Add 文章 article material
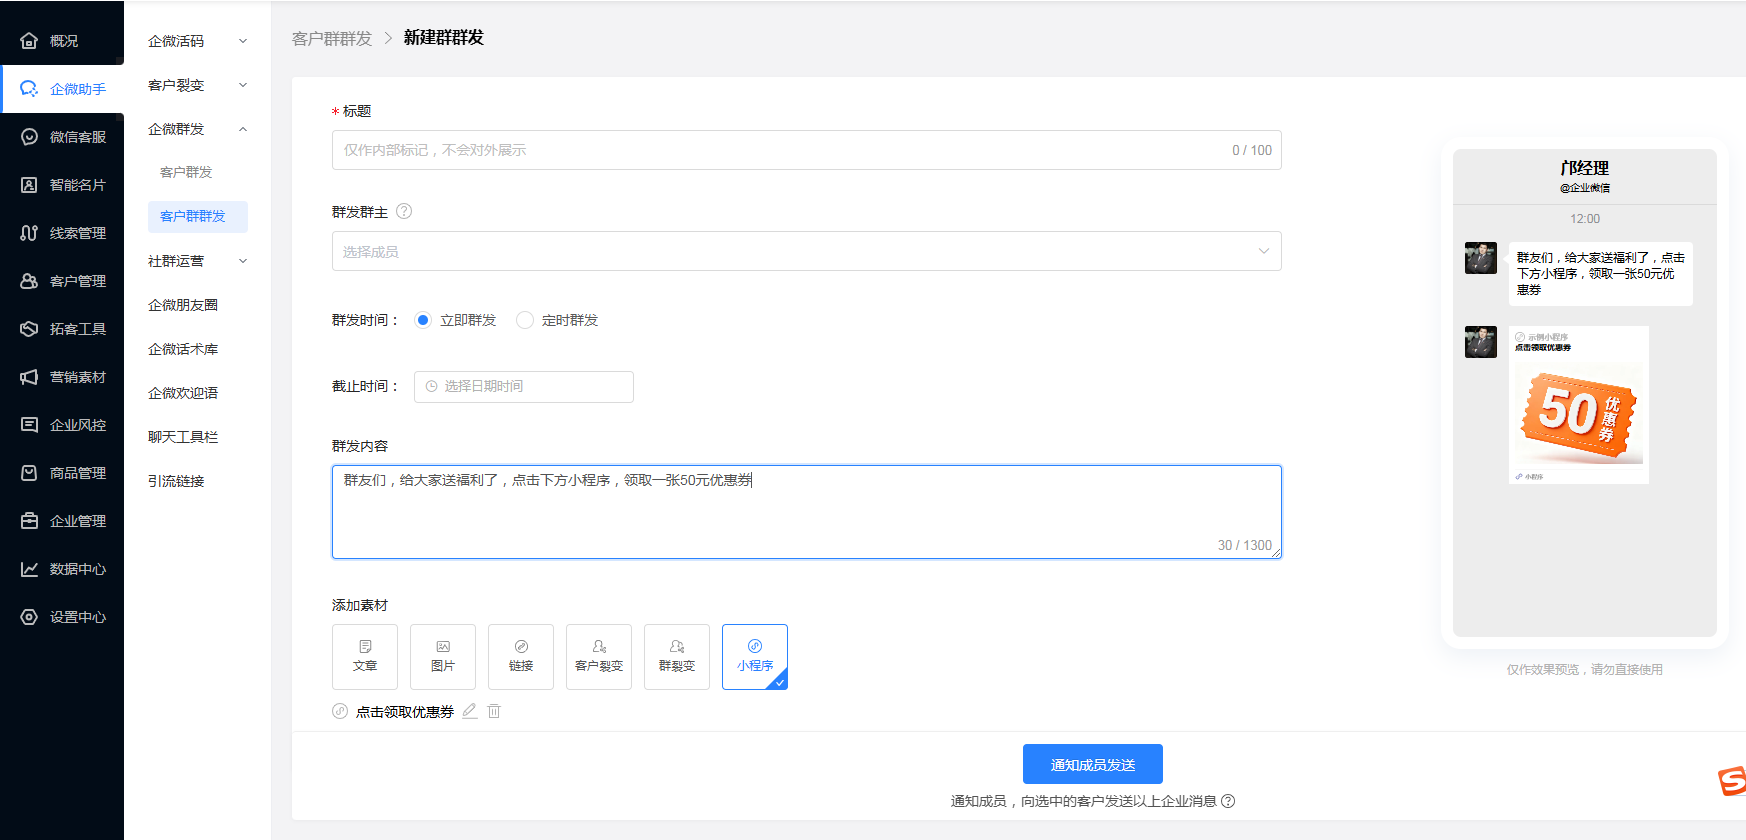This screenshot has height=840, width=1746. point(365,656)
